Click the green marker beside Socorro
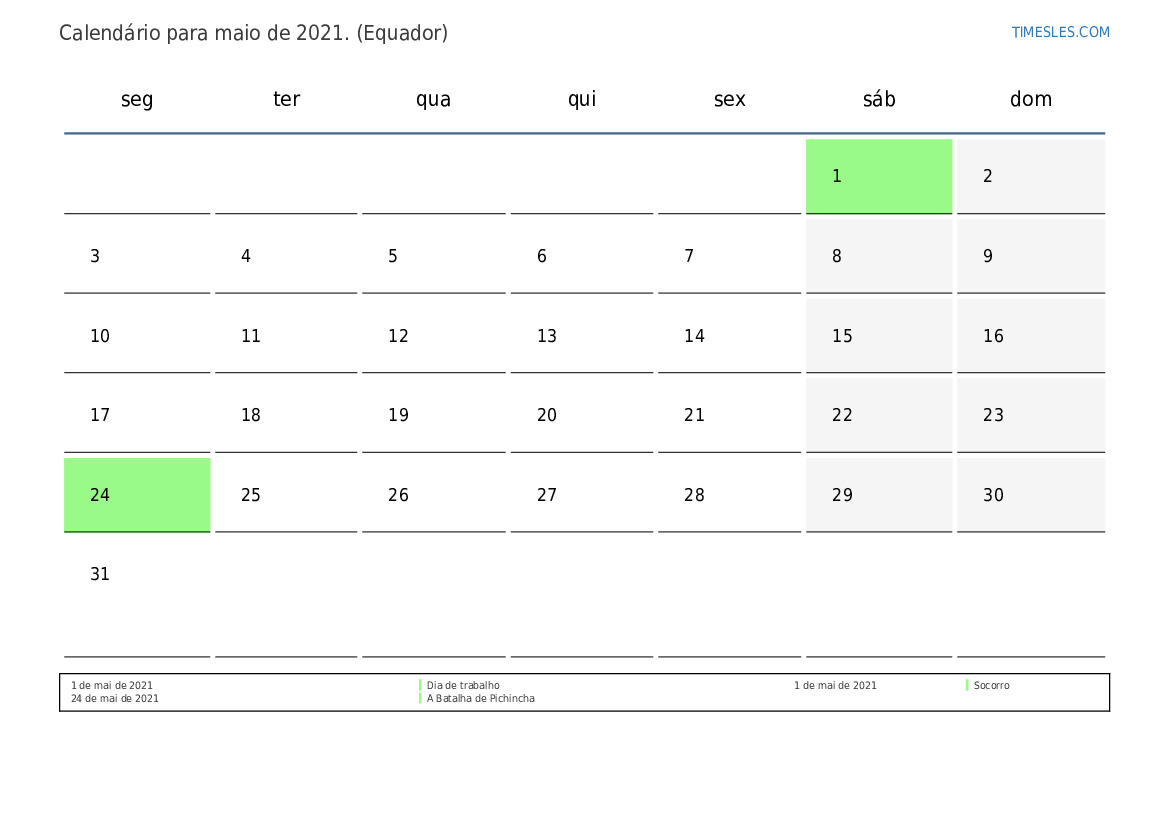Image resolution: width=1169 pixels, height=827 pixels. [x=967, y=685]
